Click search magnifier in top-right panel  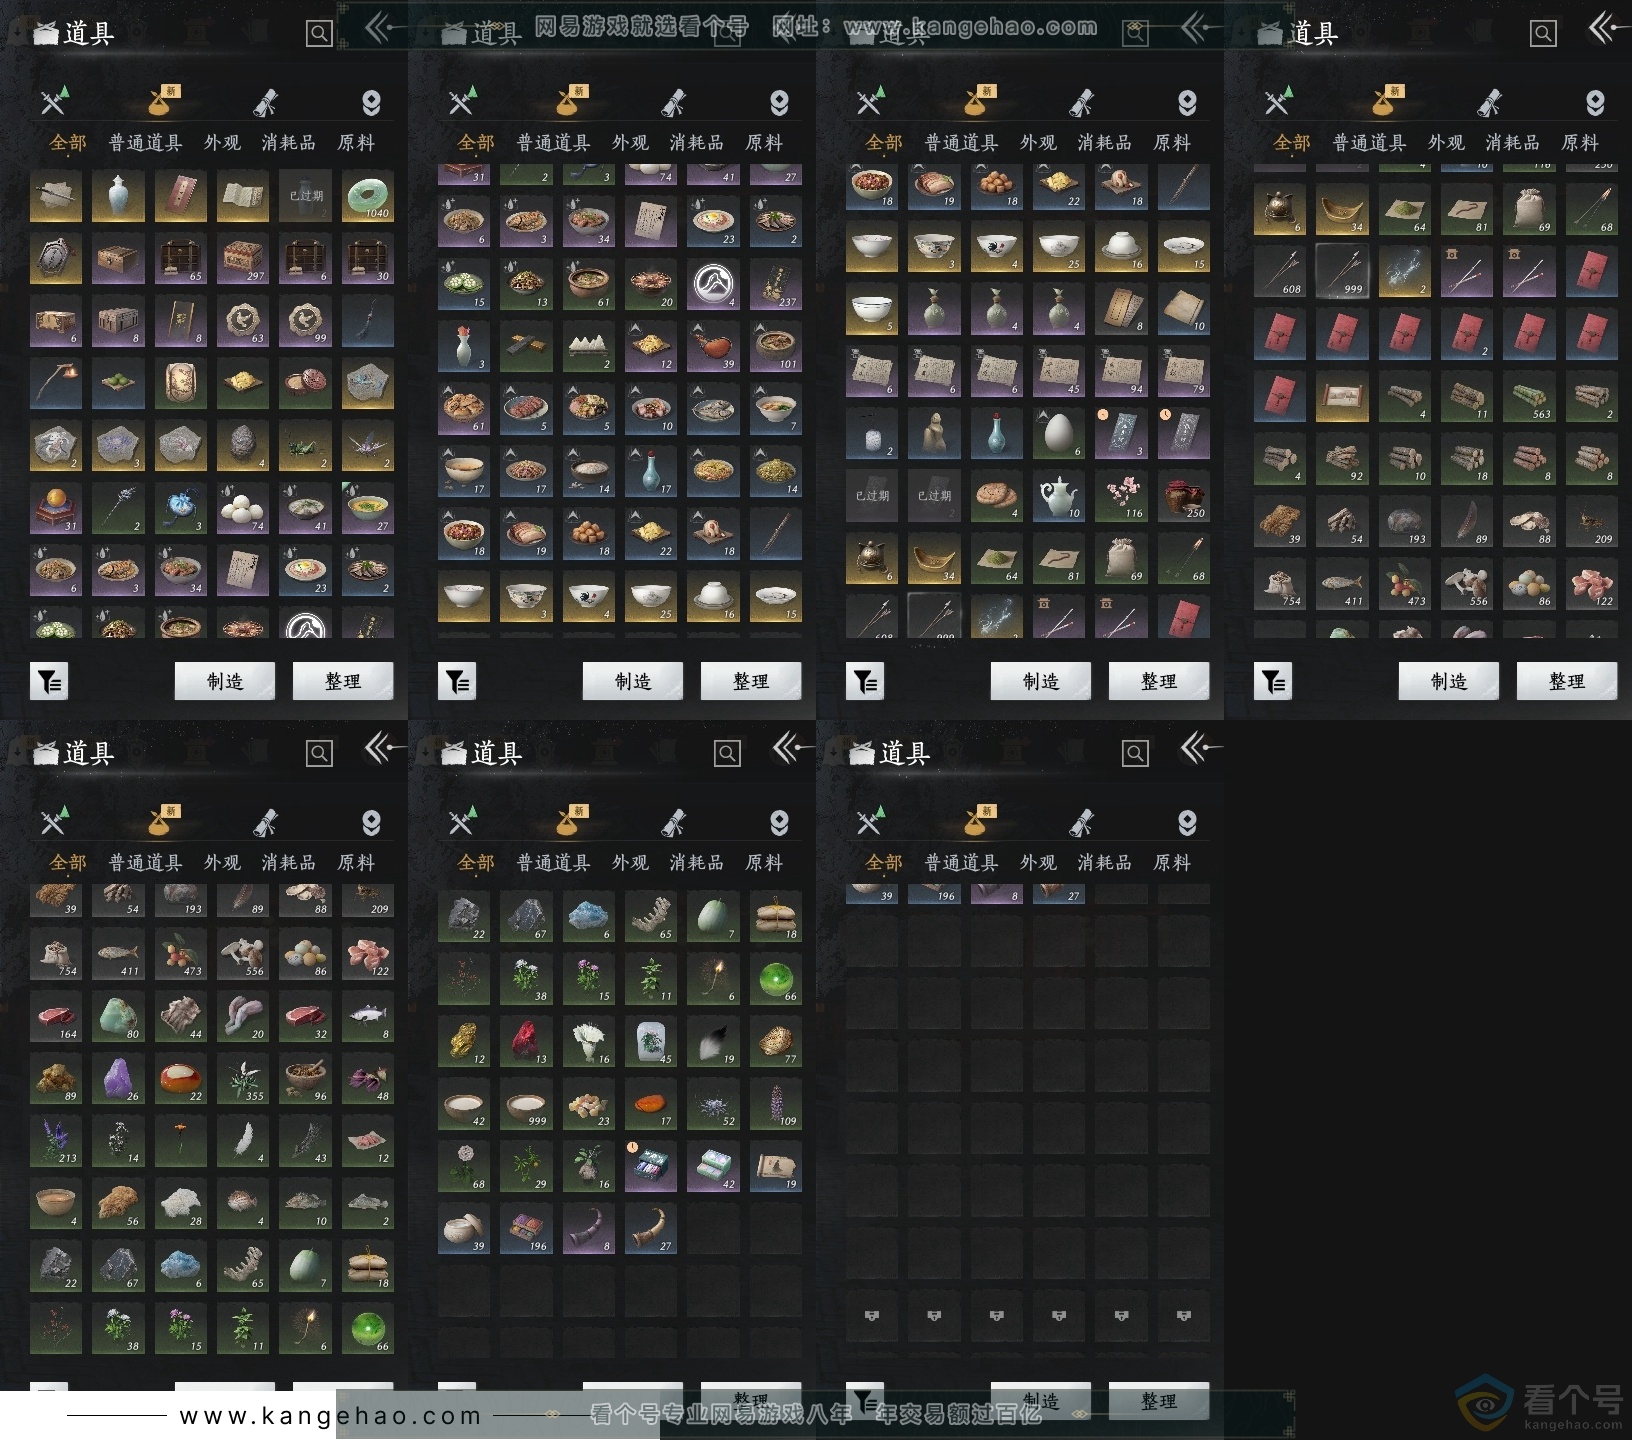(1543, 34)
